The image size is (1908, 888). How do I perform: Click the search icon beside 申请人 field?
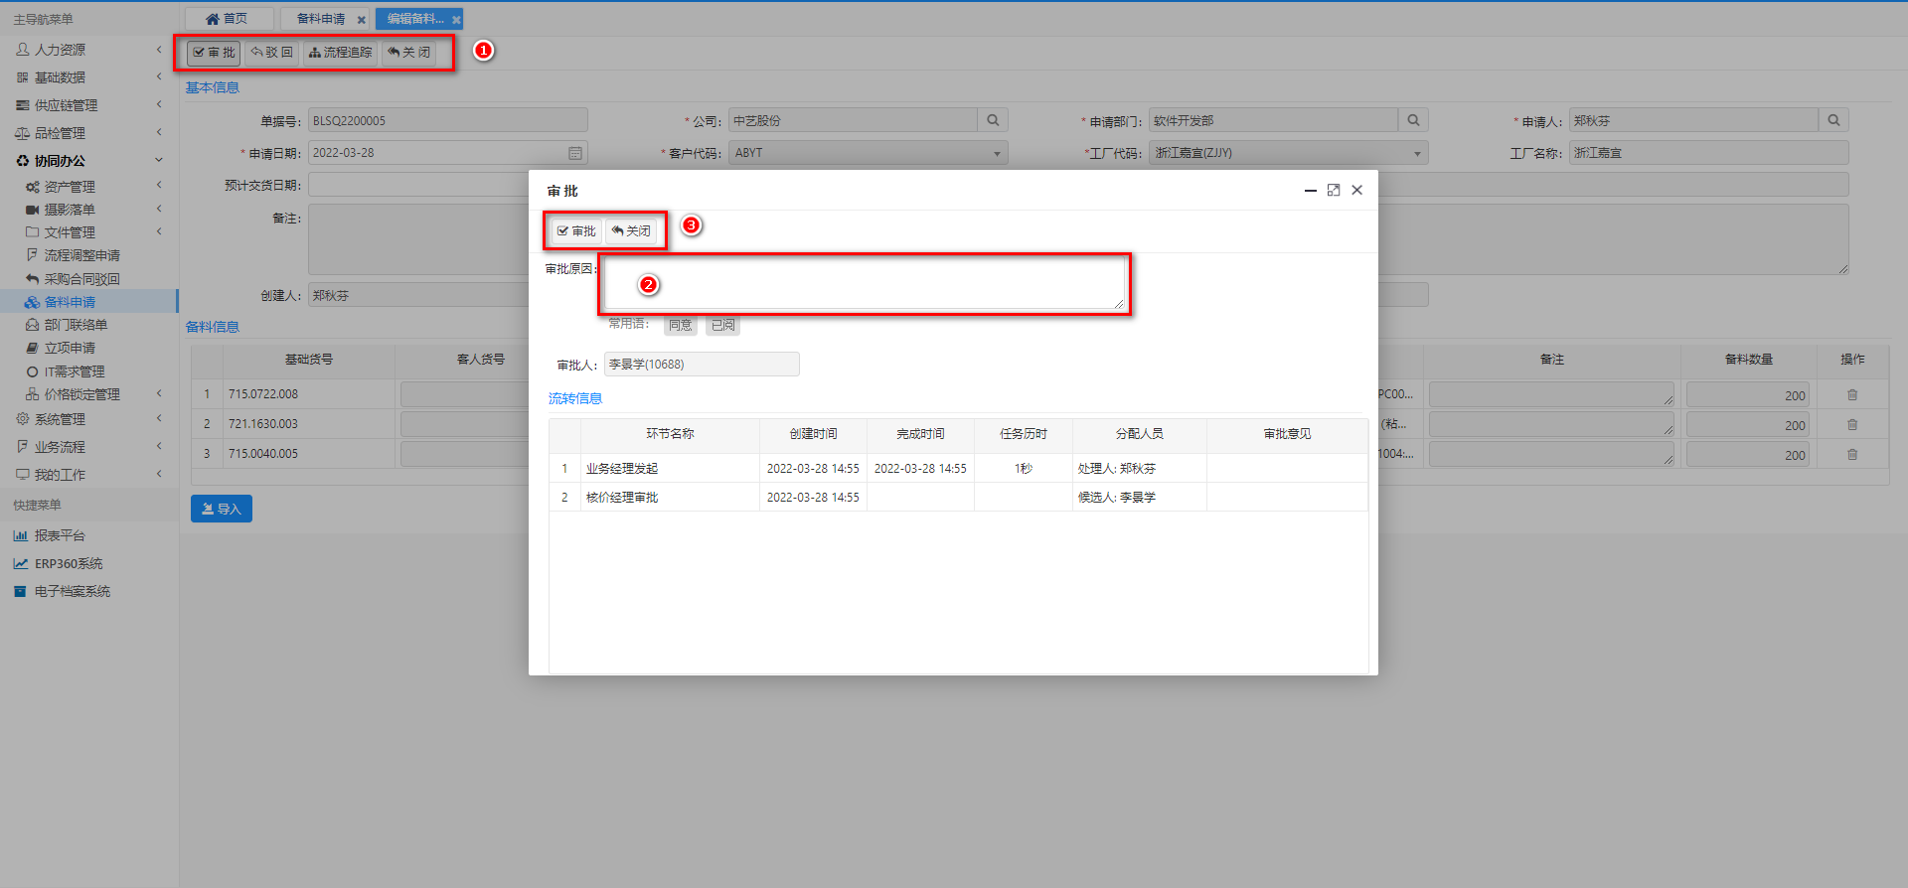[x=1834, y=120]
